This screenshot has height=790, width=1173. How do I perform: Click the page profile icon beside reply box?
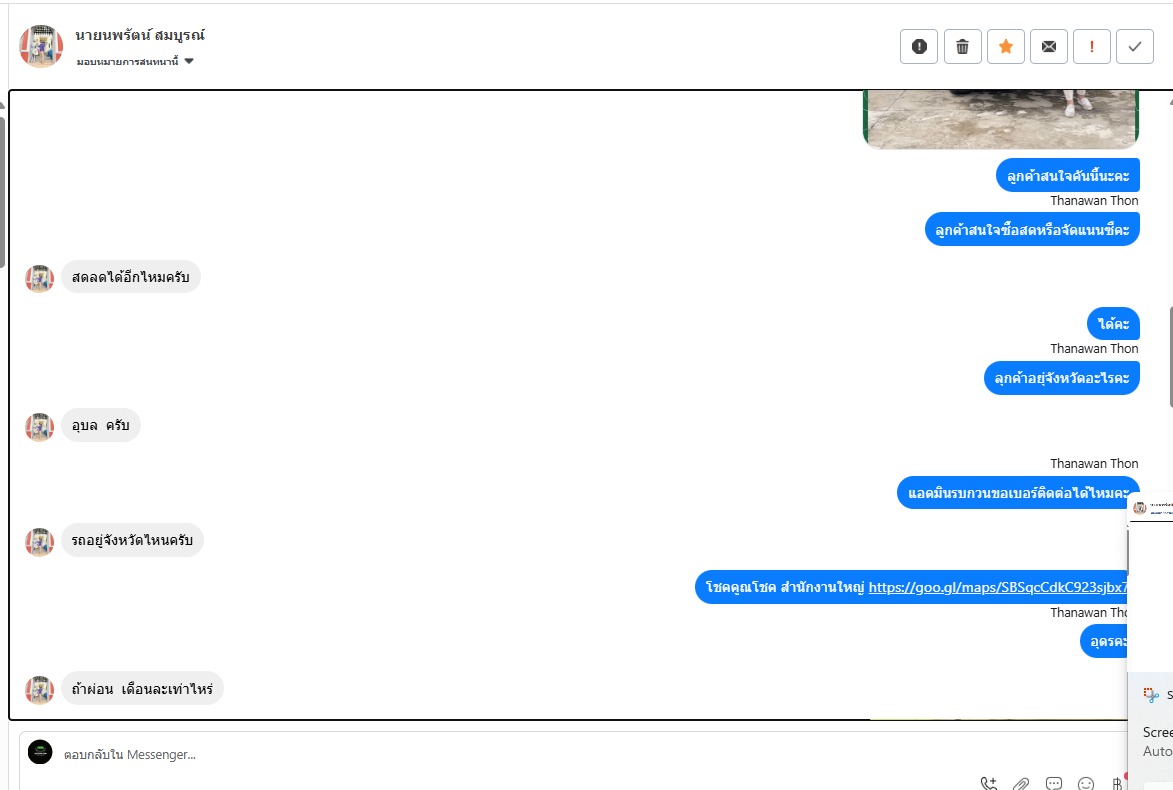click(40, 752)
